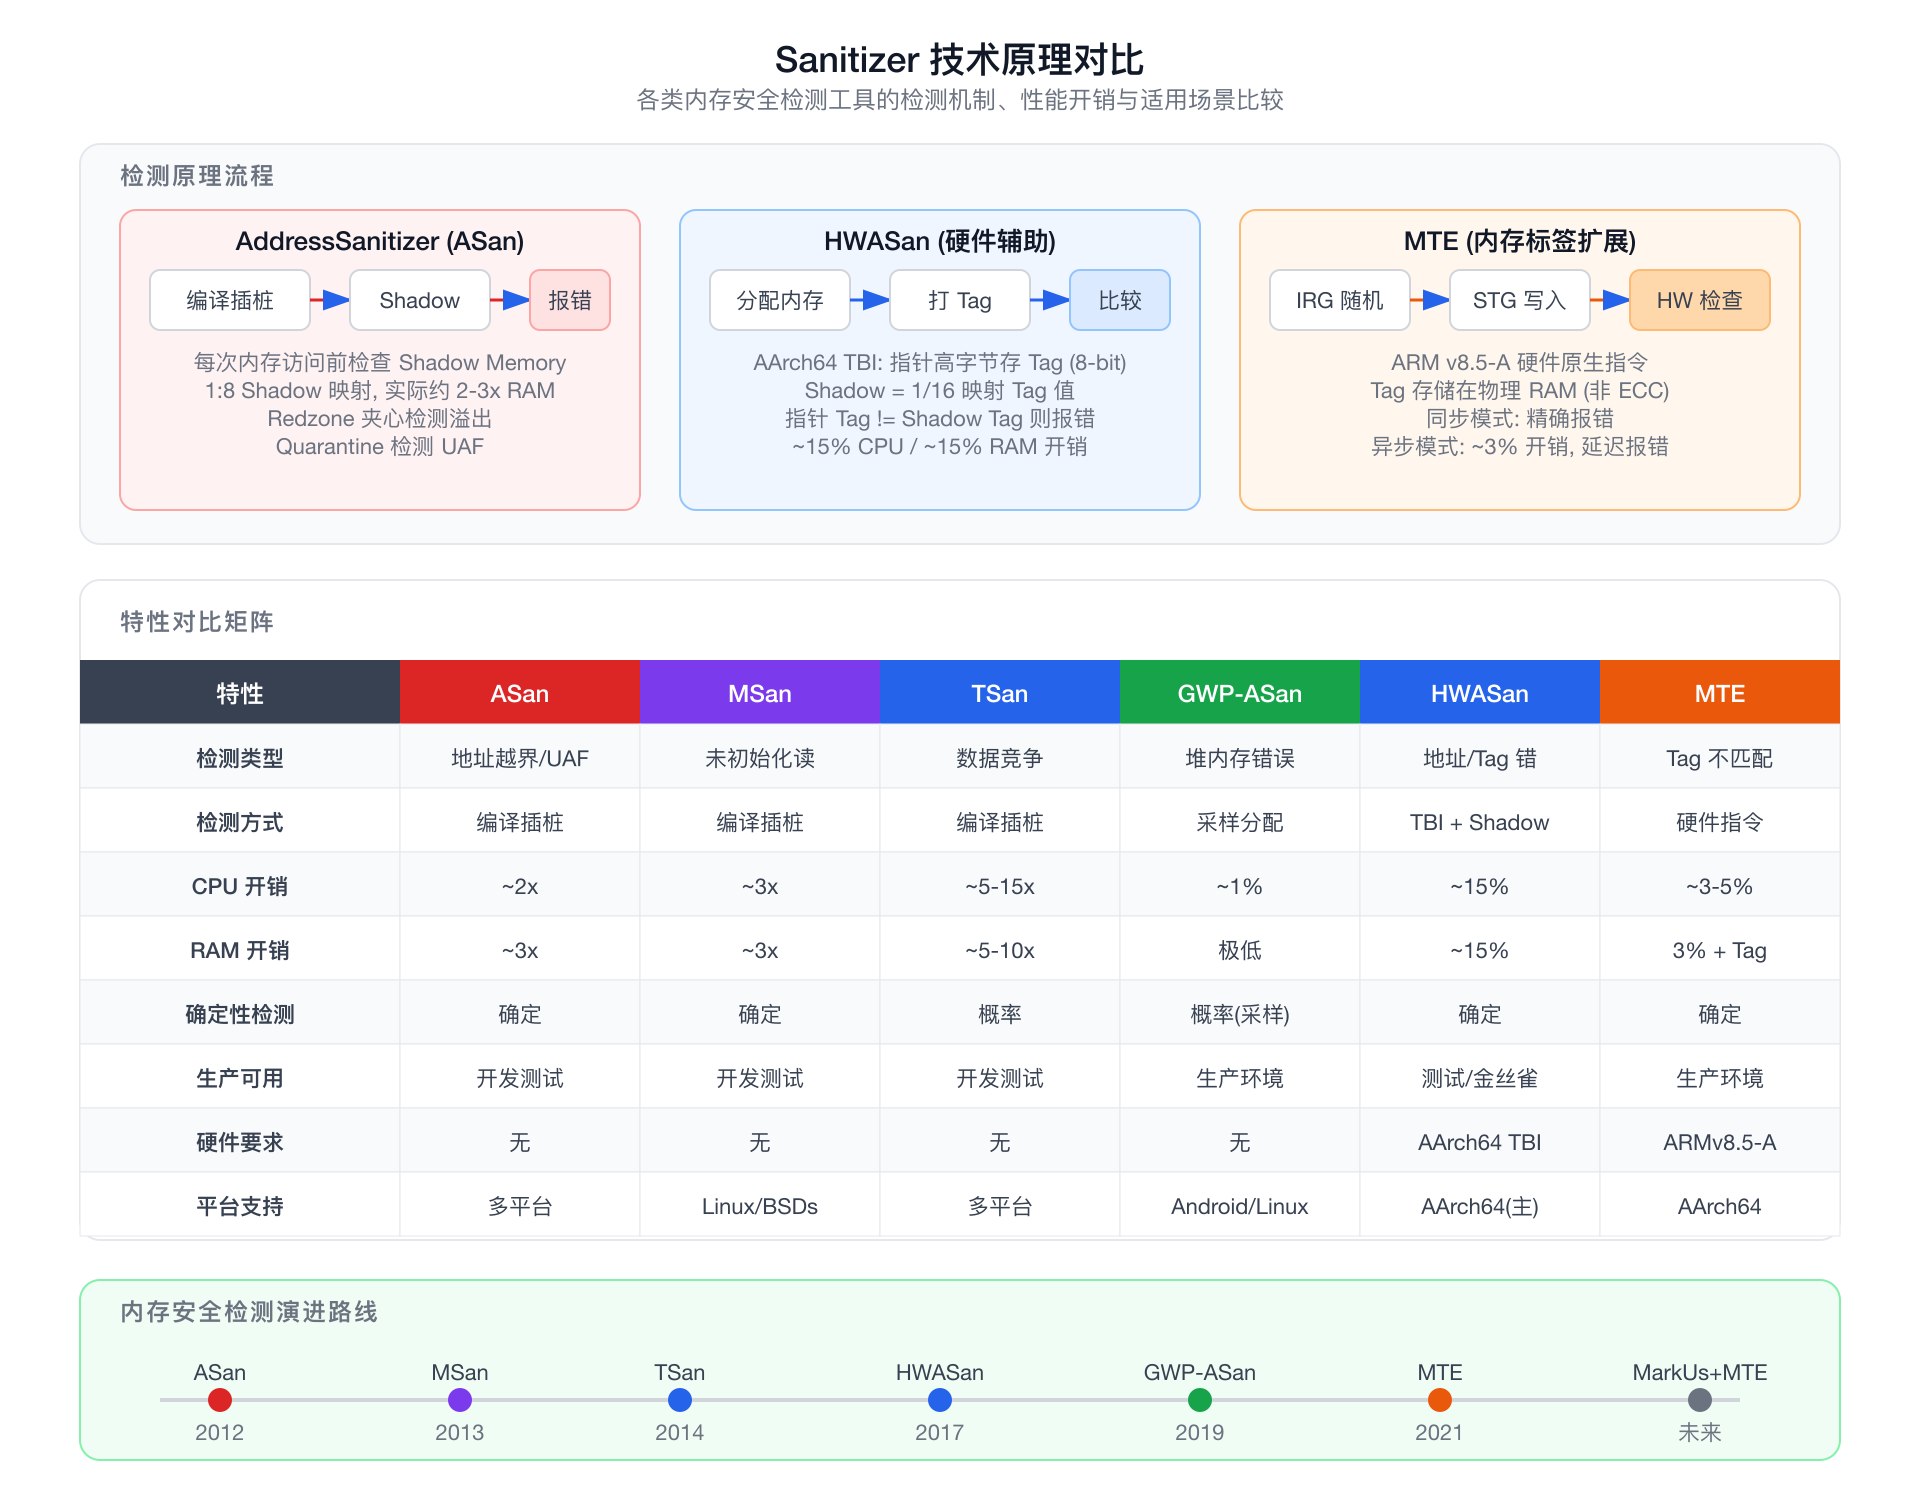Expand the 检测原理流程 section
Image resolution: width=1920 pixels, height=1500 pixels.
pos(196,177)
